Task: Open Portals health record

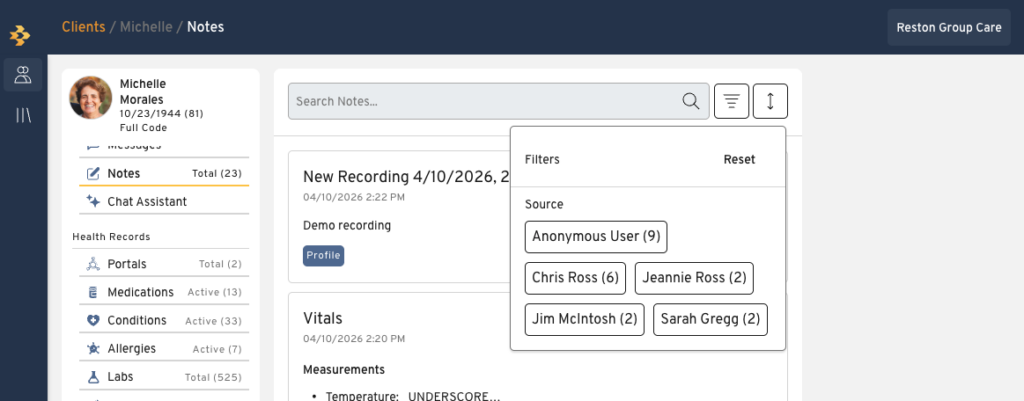Action: click(x=164, y=265)
